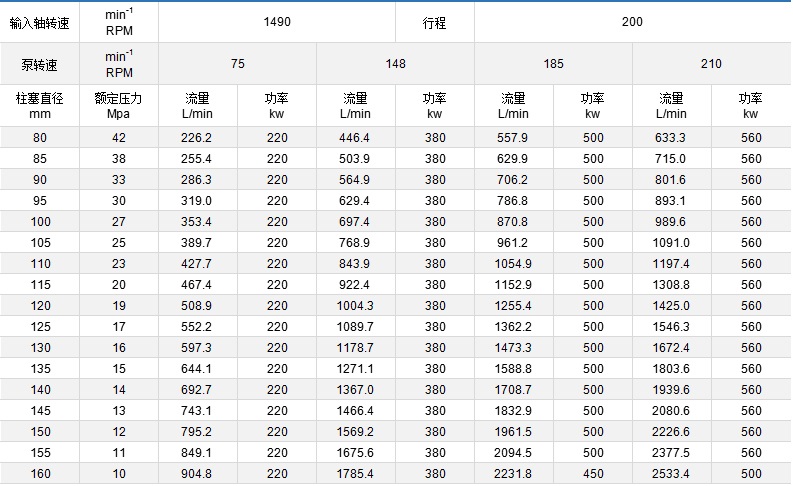Click the flow value 2533.4
793x486 pixels.
(x=671, y=474)
